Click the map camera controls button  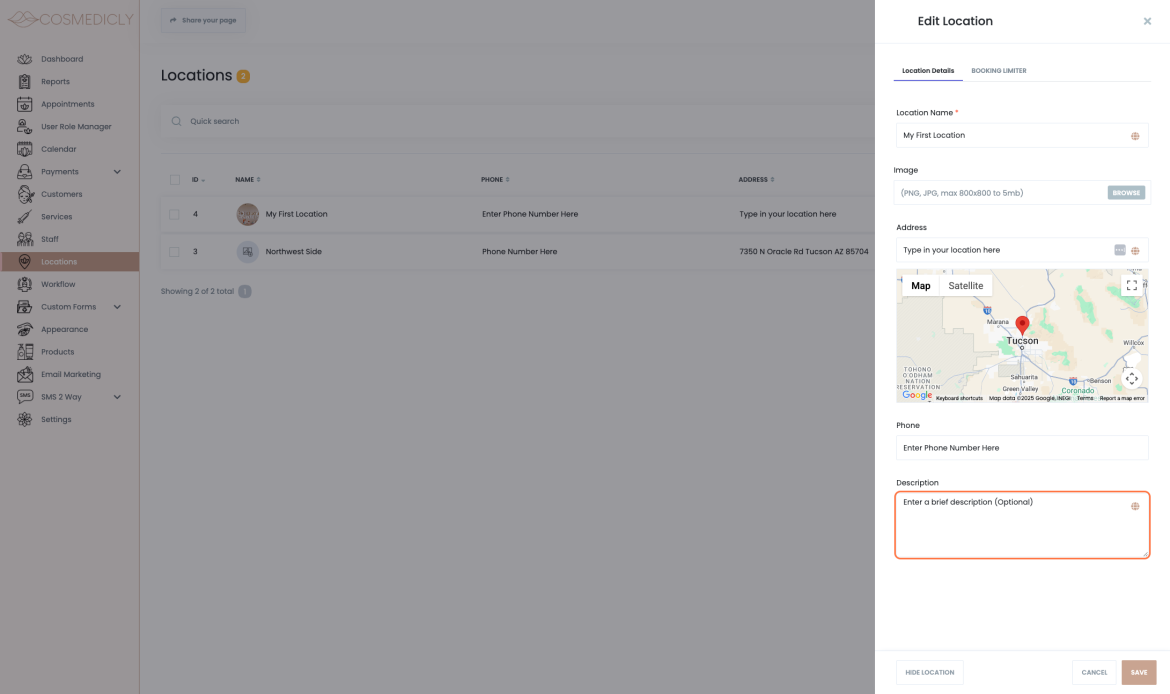click(1131, 378)
